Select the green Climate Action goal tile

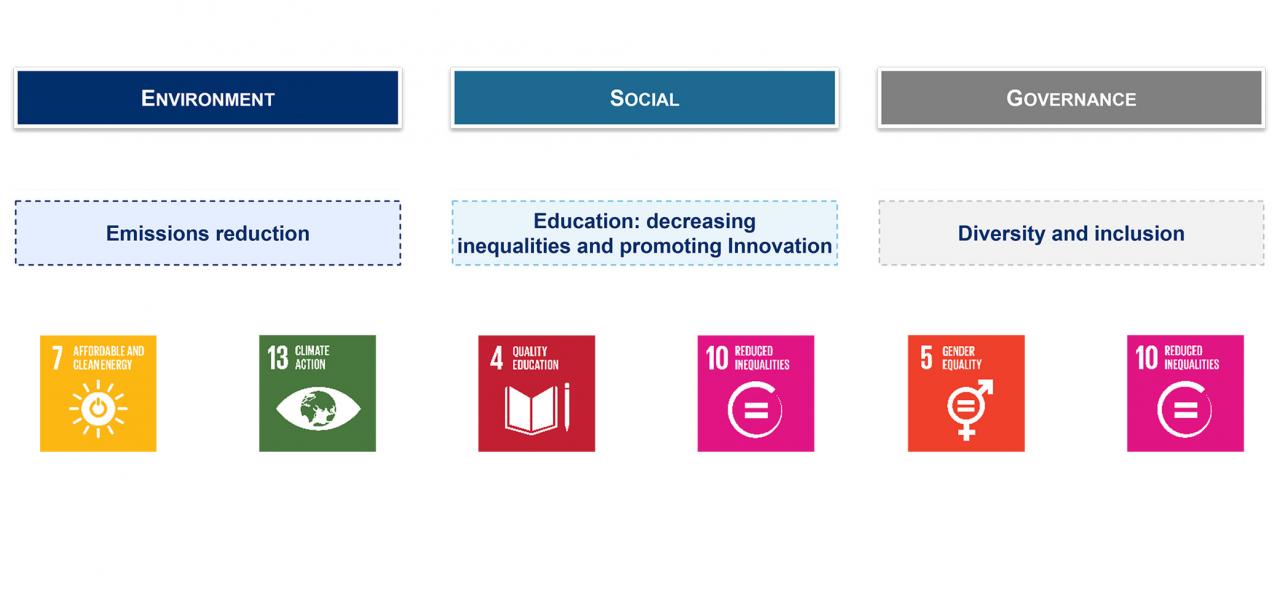[x=317, y=393]
